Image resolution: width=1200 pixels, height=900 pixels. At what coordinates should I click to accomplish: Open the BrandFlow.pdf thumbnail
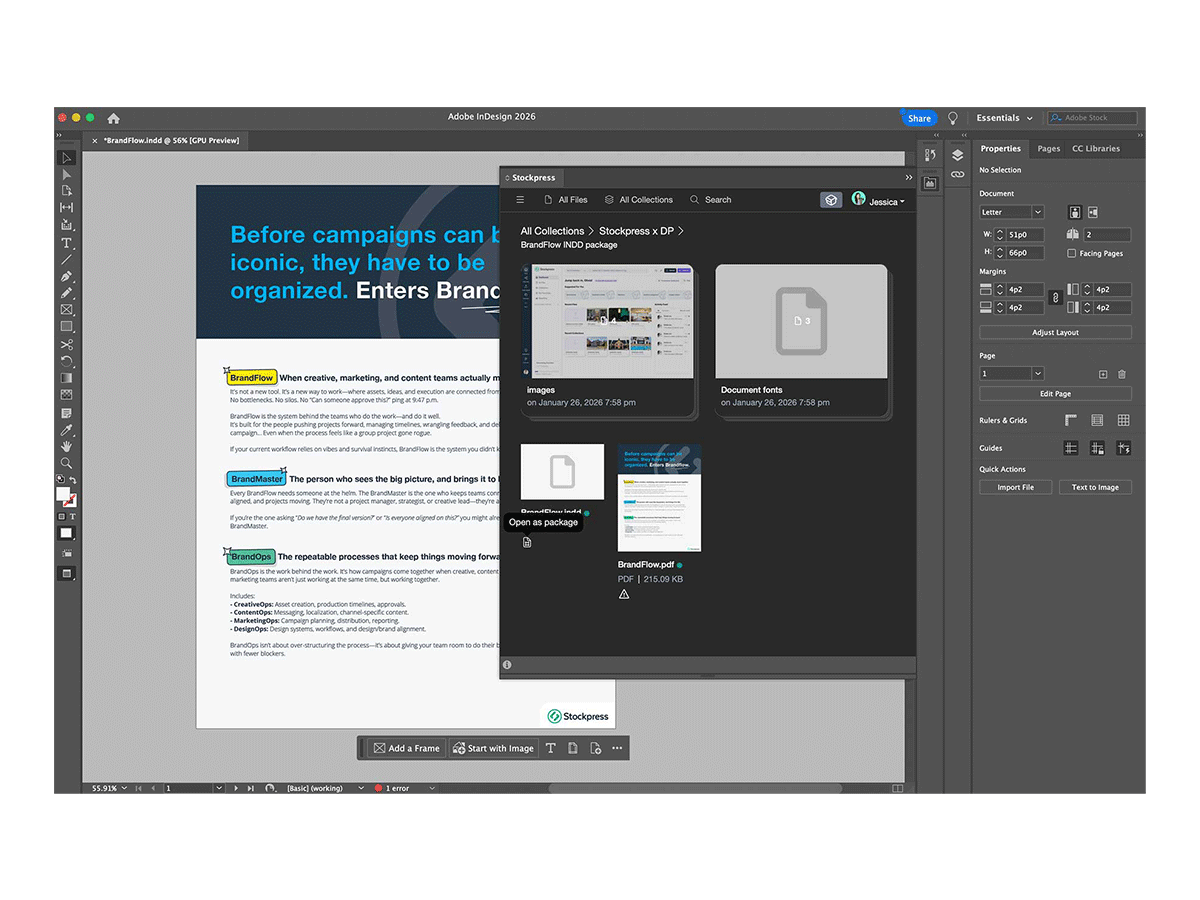coord(659,497)
